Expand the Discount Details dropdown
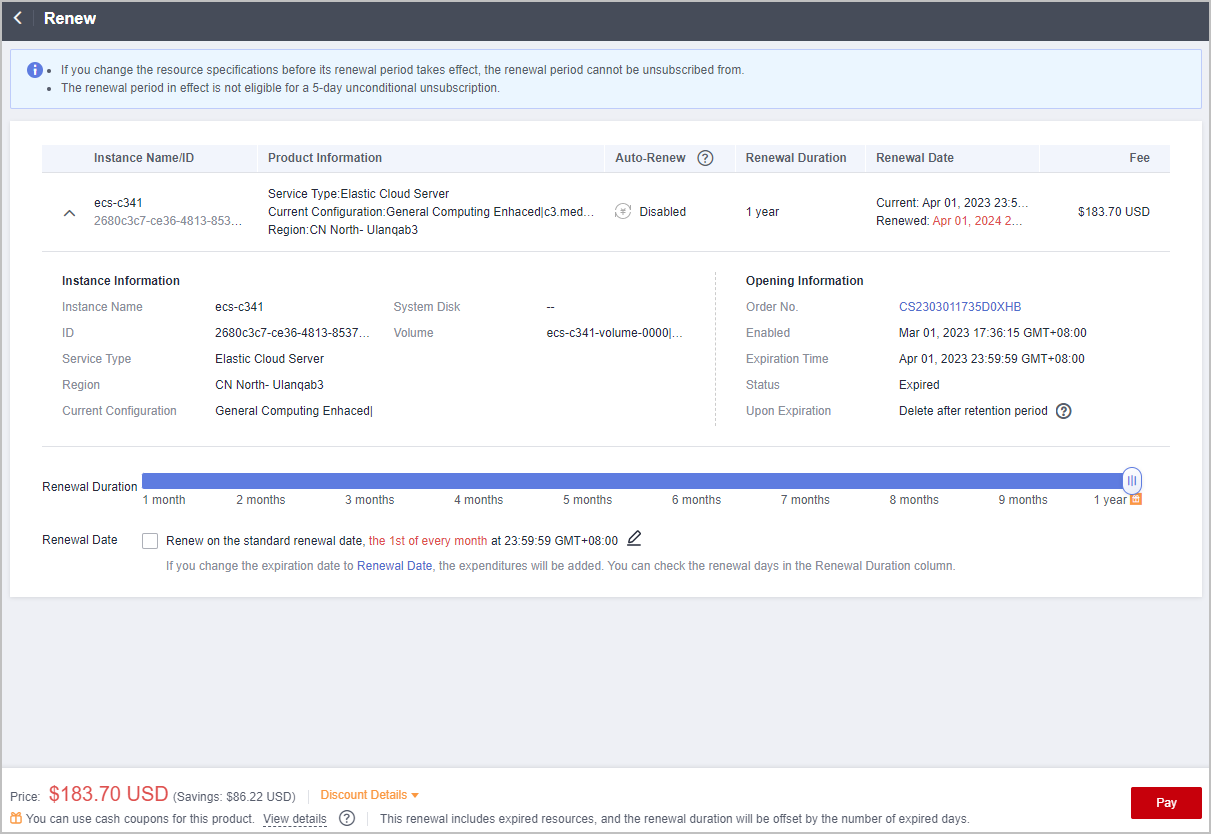The height and width of the screenshot is (834, 1211). (369, 795)
